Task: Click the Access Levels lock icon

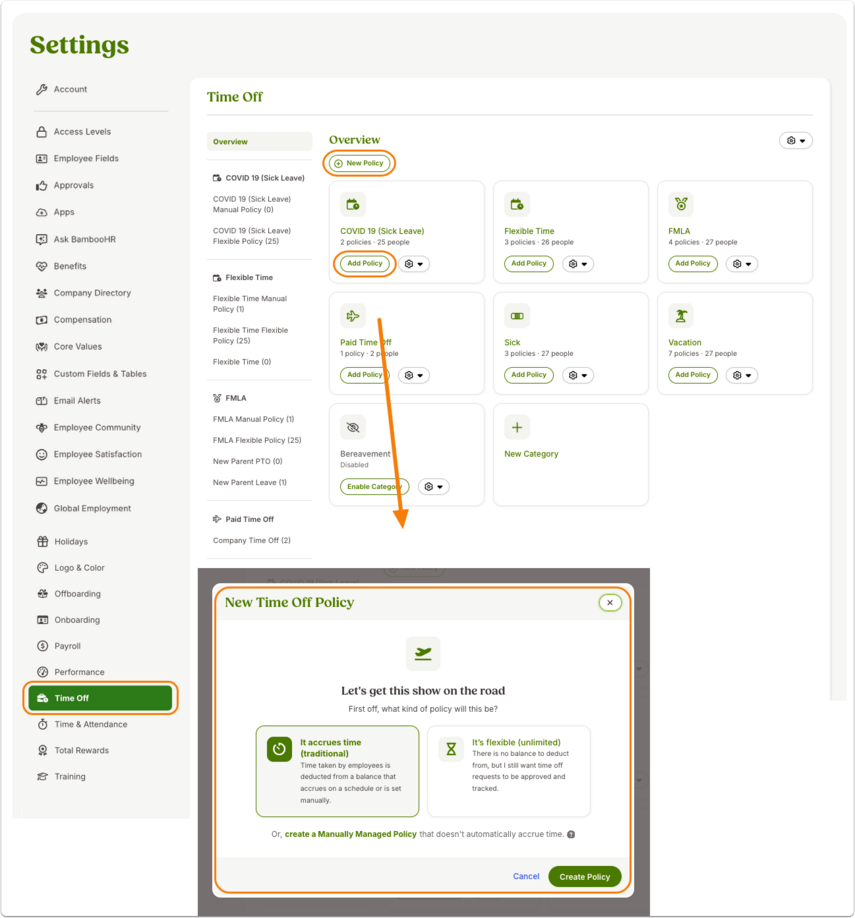Action: coord(42,132)
